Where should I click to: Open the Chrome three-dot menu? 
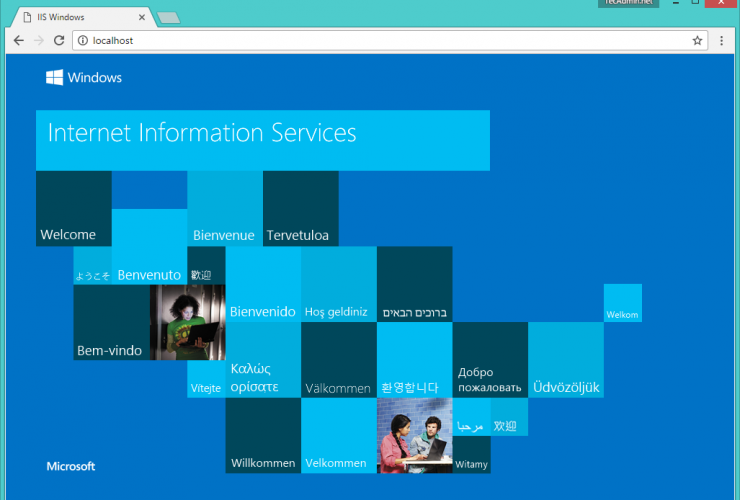click(722, 41)
